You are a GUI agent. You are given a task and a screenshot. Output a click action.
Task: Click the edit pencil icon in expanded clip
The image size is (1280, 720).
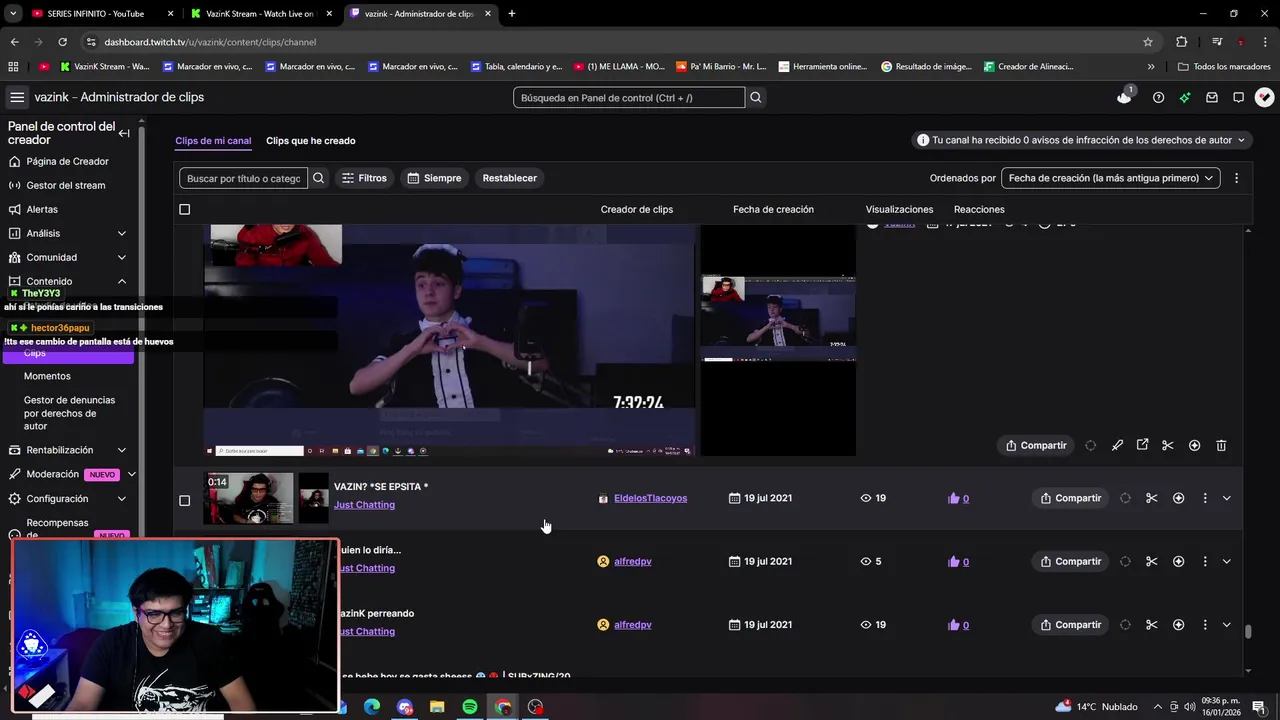pos(1117,445)
